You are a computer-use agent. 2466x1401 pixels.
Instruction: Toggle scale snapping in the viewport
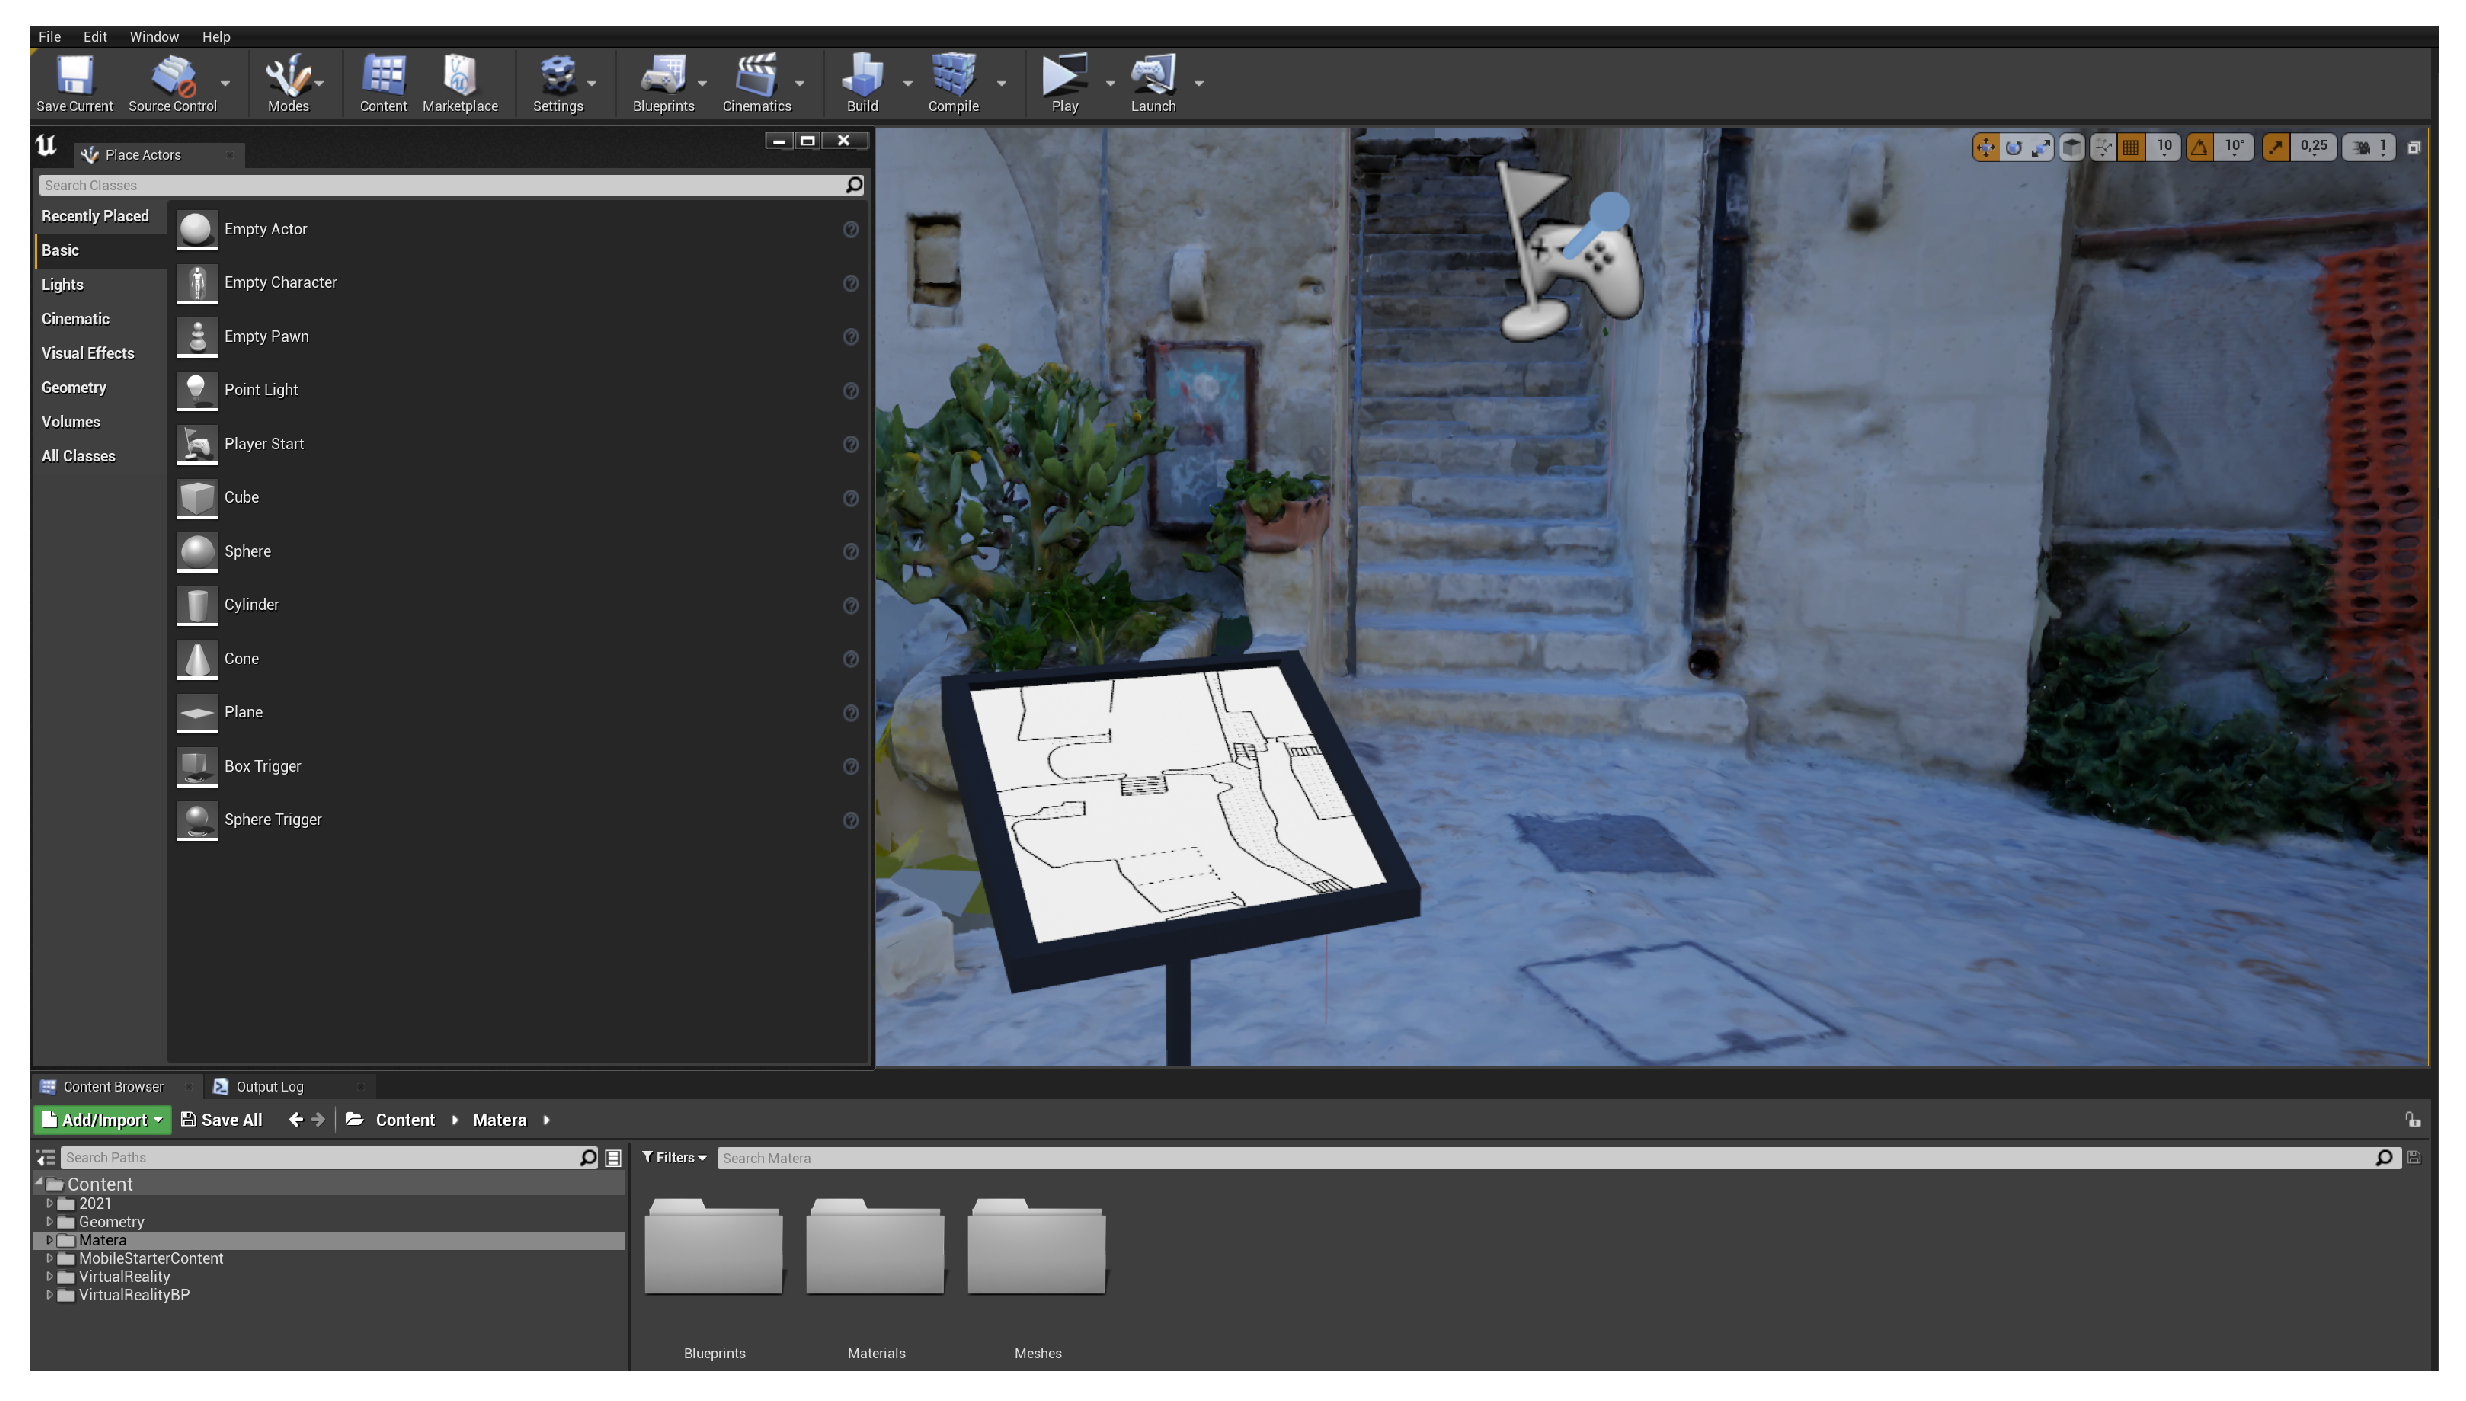point(2275,148)
